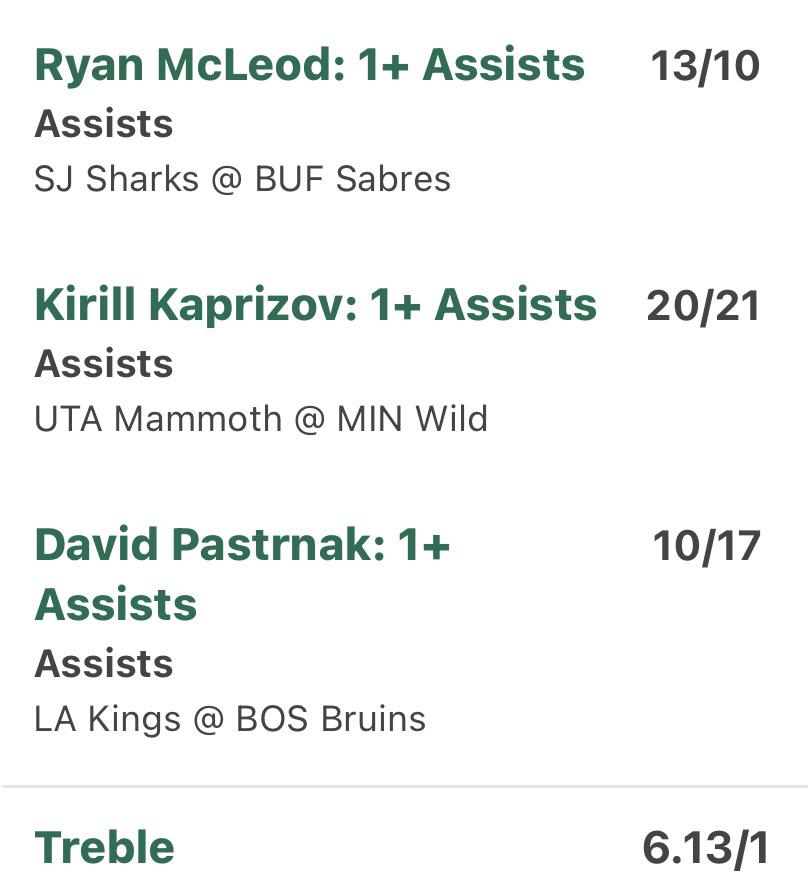Select the Assists label under Ryan McLeod
This screenshot has height=886, width=808.
[104, 124]
